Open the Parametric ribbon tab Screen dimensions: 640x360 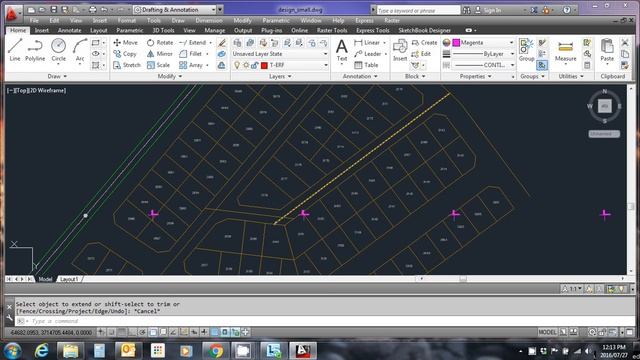pyautogui.click(x=129, y=30)
